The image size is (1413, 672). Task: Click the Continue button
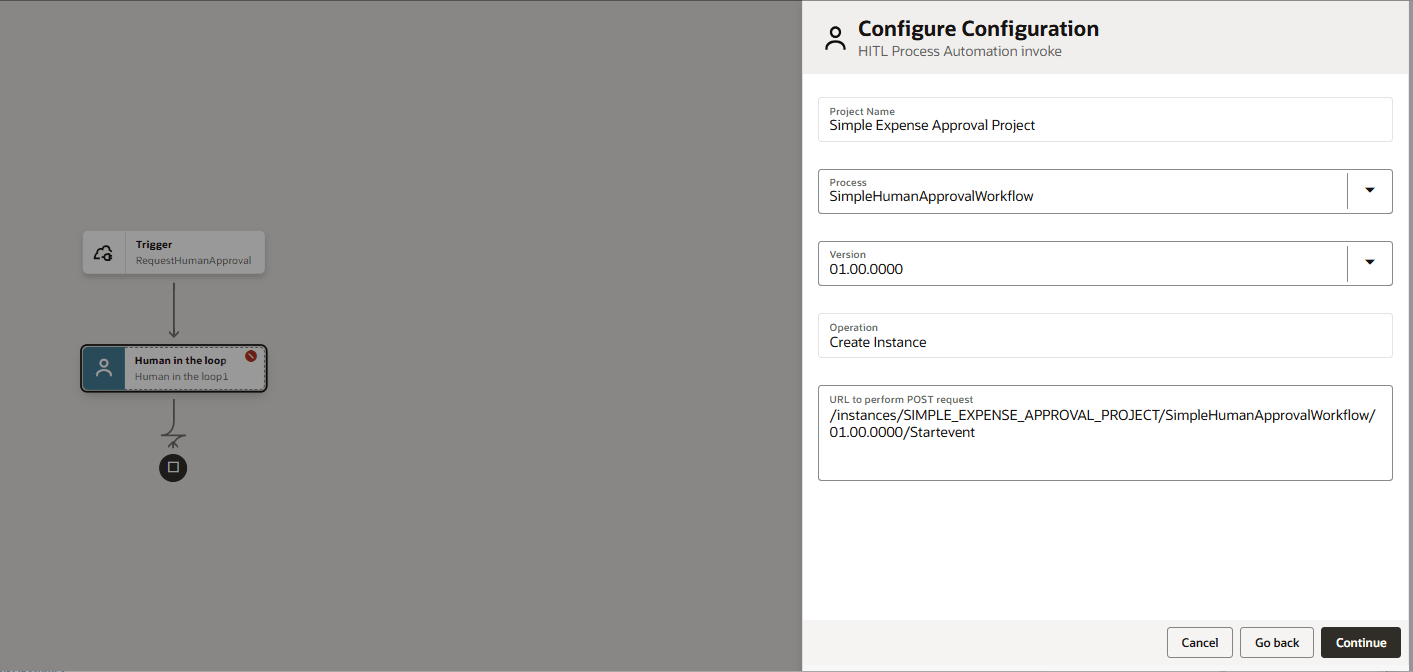1360,642
